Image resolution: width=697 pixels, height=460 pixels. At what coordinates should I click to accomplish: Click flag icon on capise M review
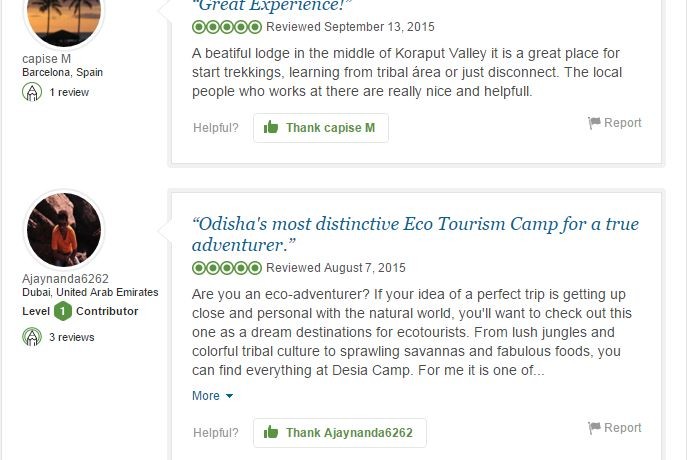594,123
